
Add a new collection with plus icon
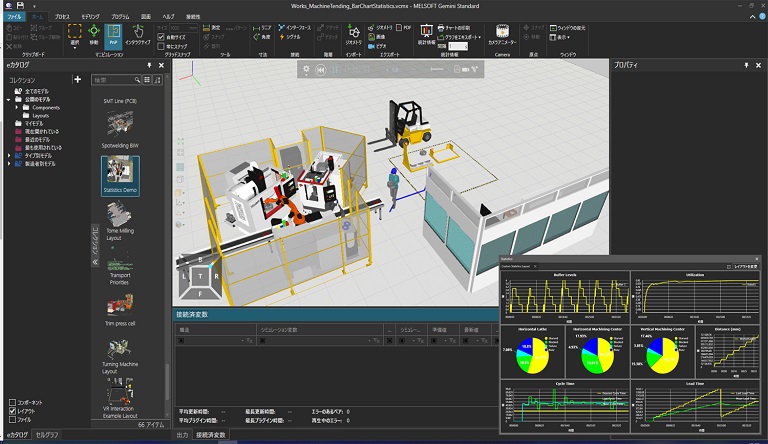[78, 79]
